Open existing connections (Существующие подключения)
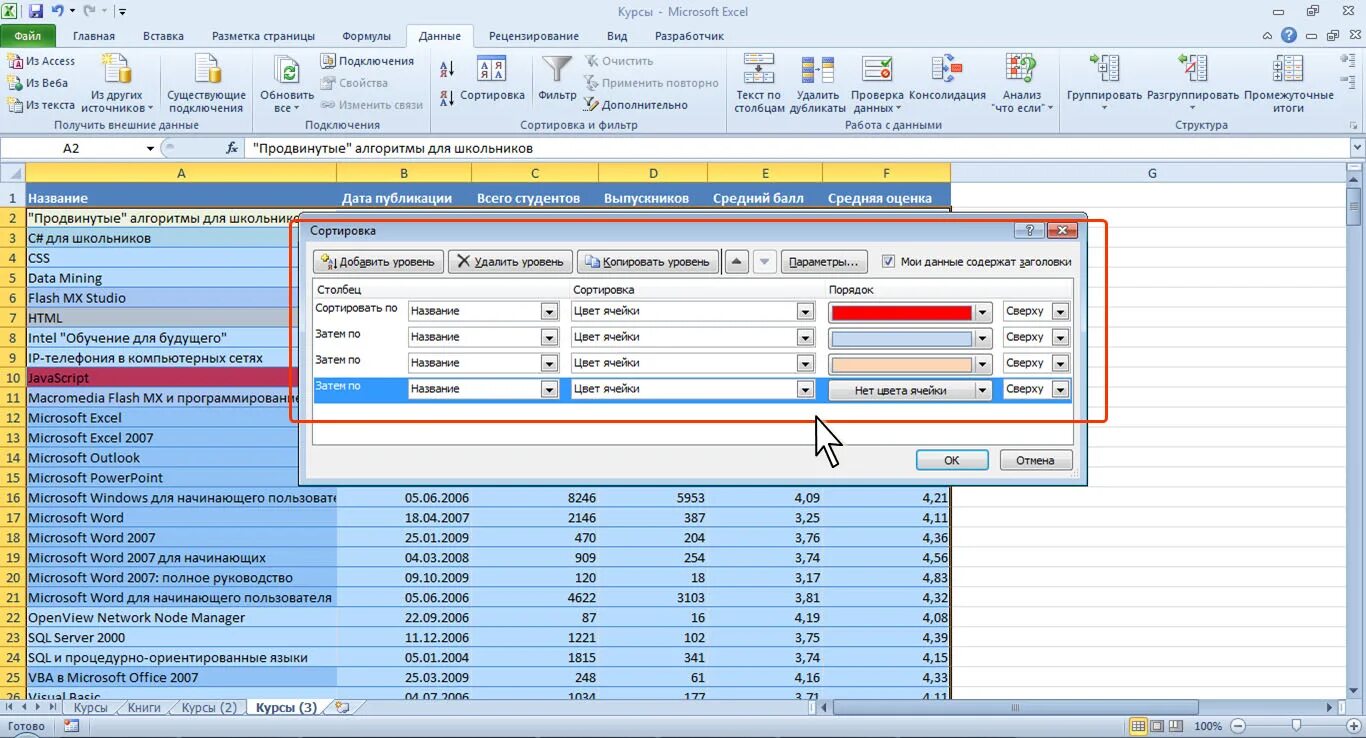This screenshot has width=1366, height=738. point(206,83)
